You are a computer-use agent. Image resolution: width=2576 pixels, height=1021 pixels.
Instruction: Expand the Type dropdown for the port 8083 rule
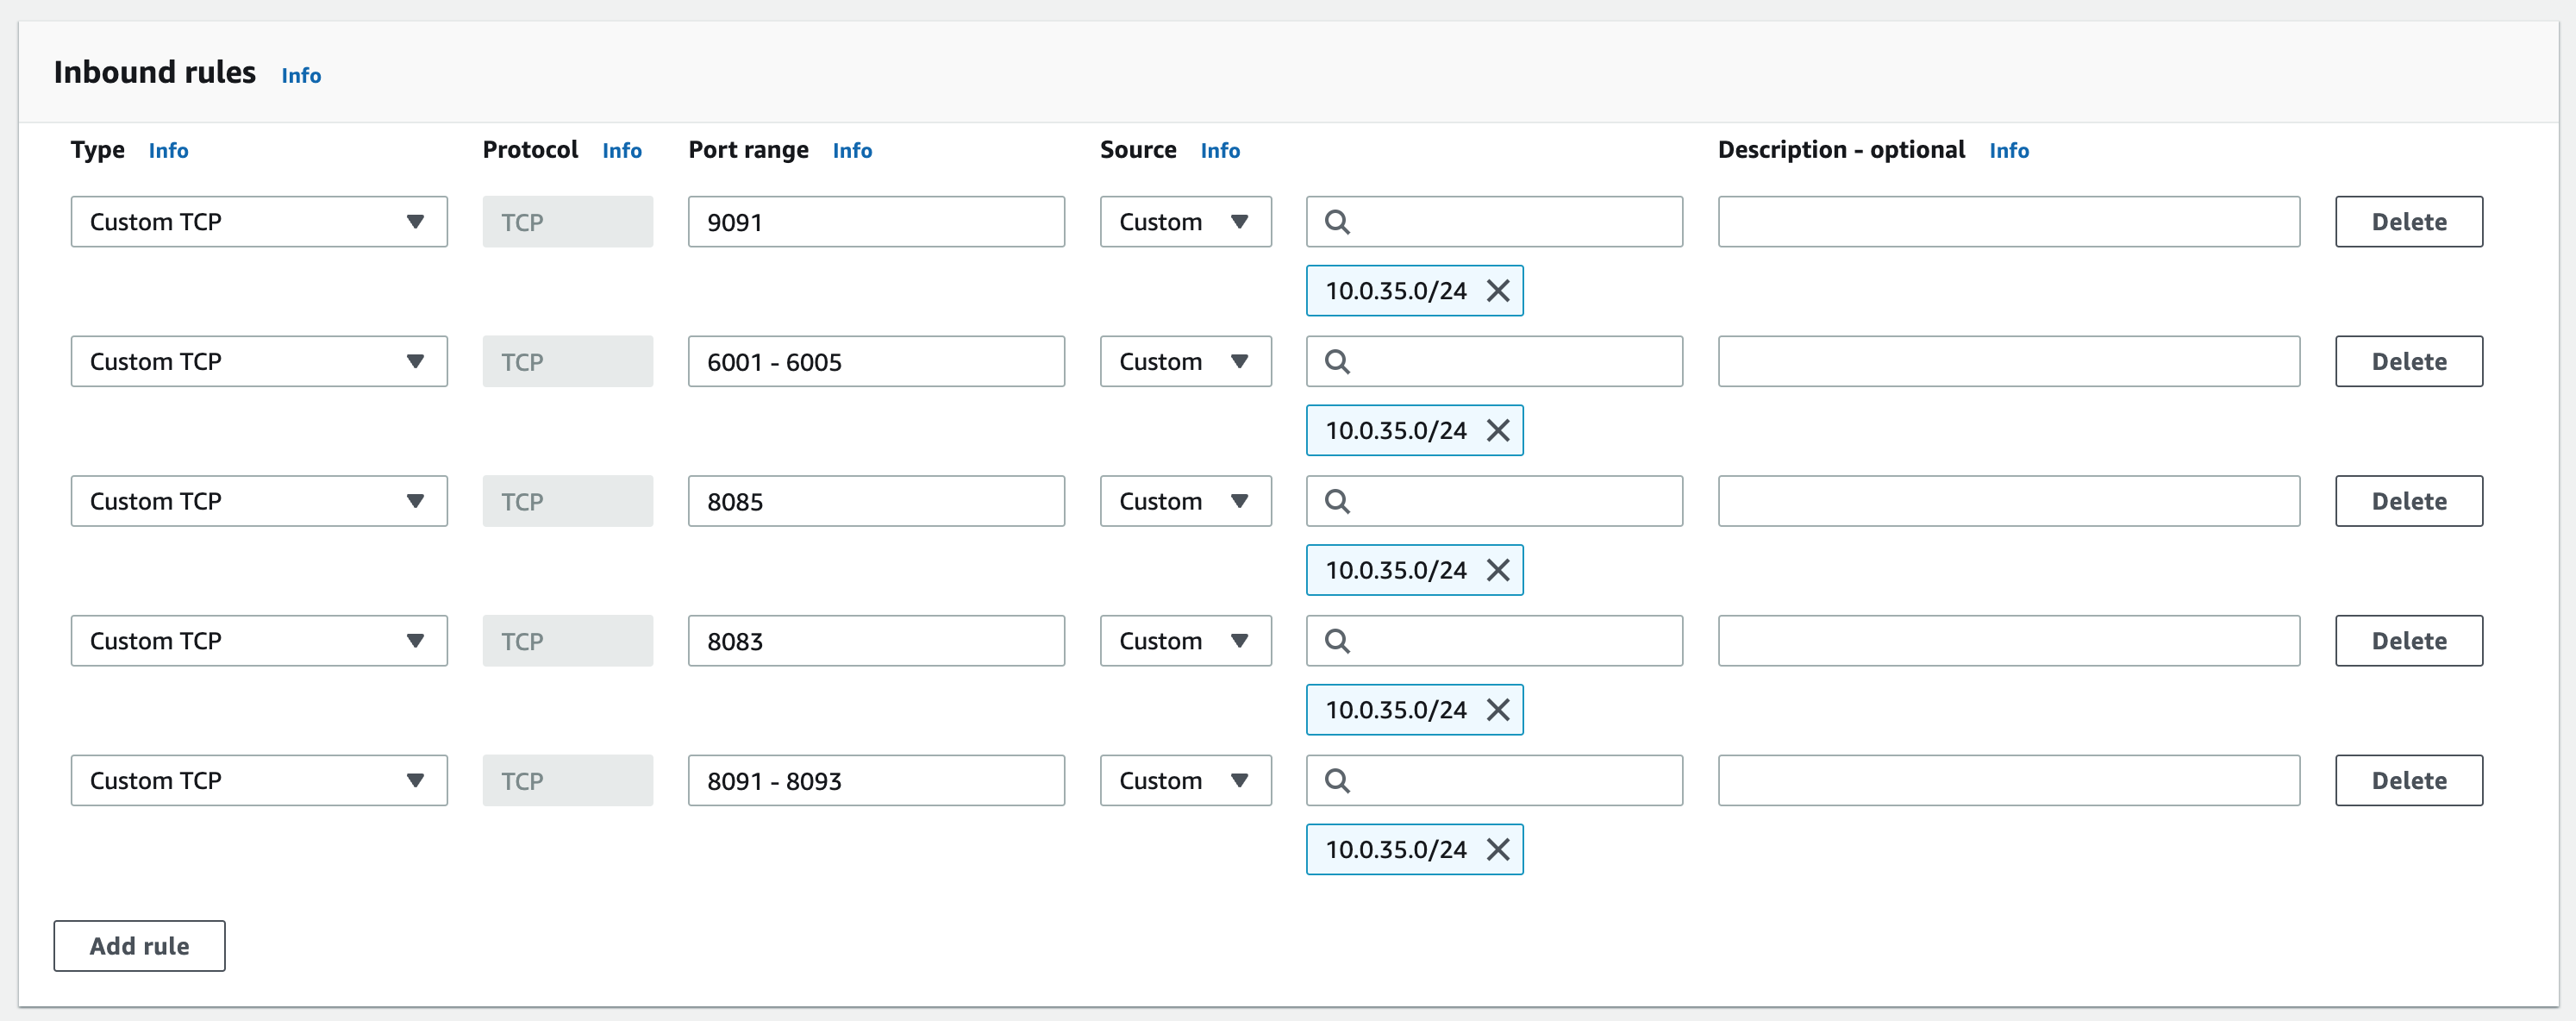point(258,641)
